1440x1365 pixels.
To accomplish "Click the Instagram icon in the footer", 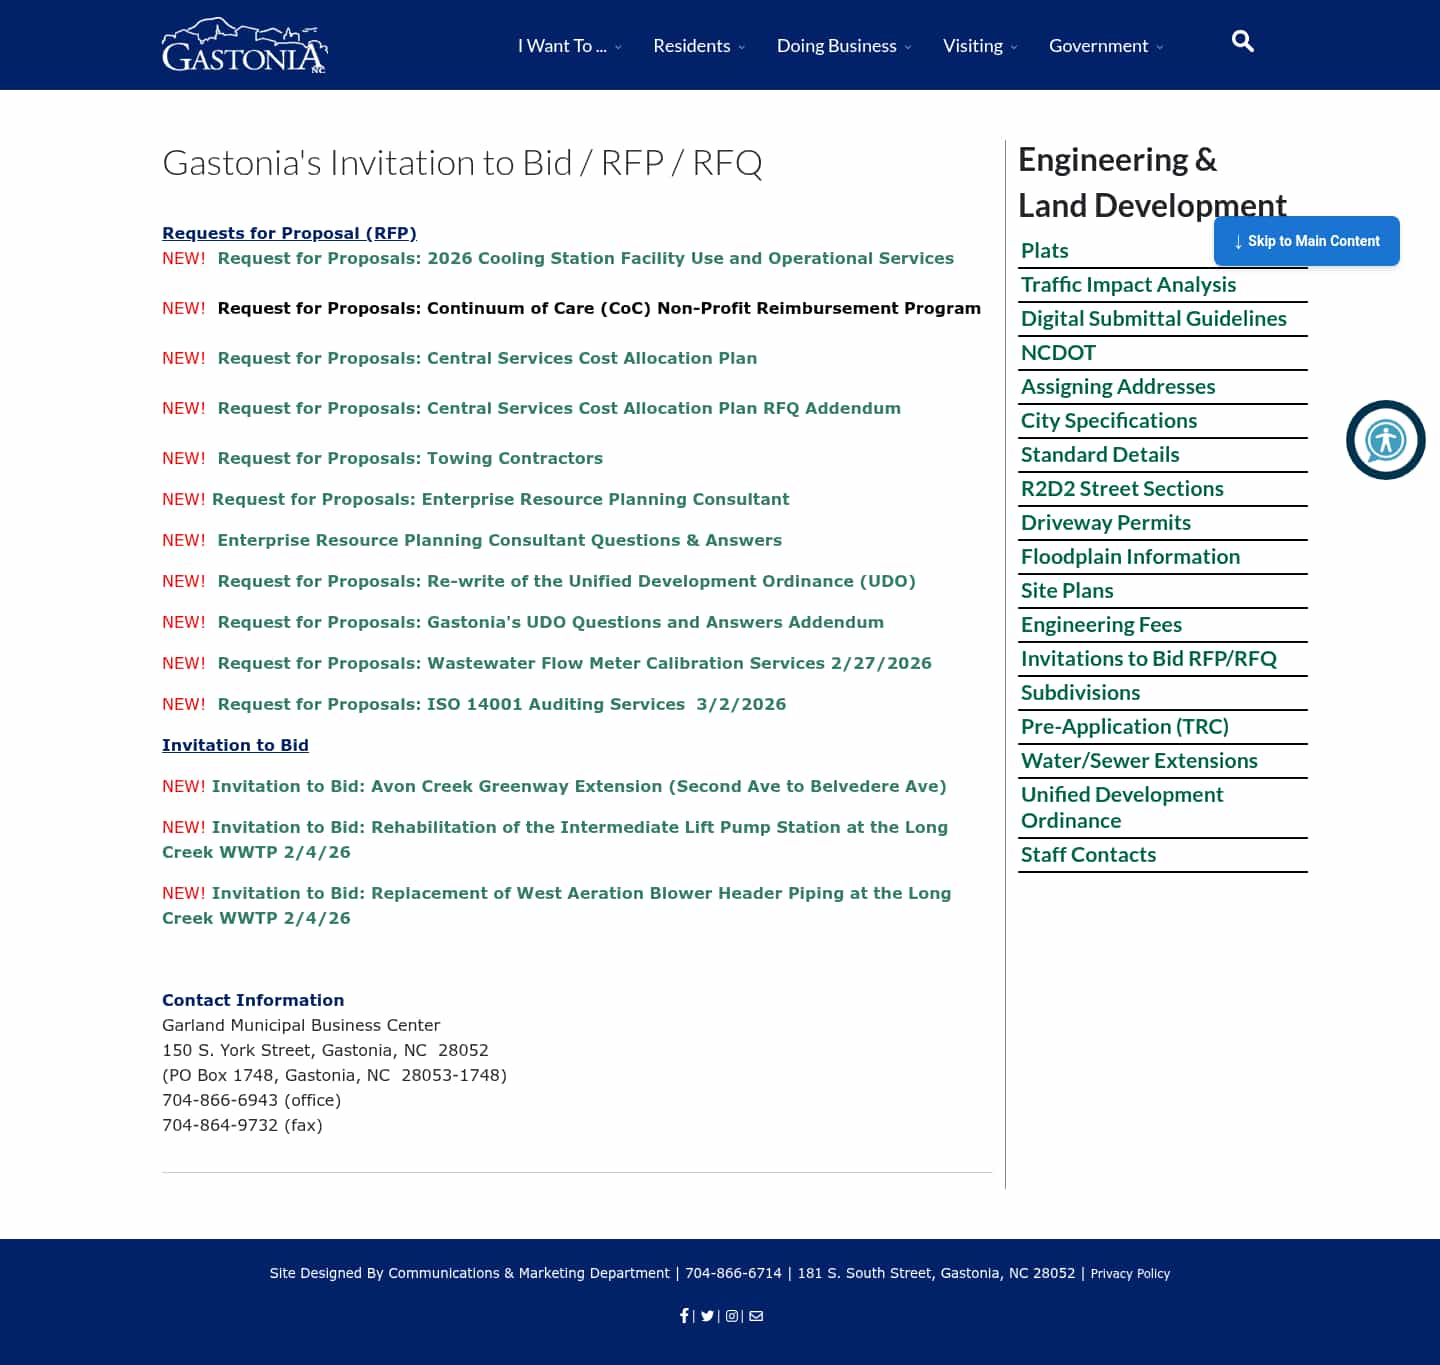I will [x=732, y=1316].
